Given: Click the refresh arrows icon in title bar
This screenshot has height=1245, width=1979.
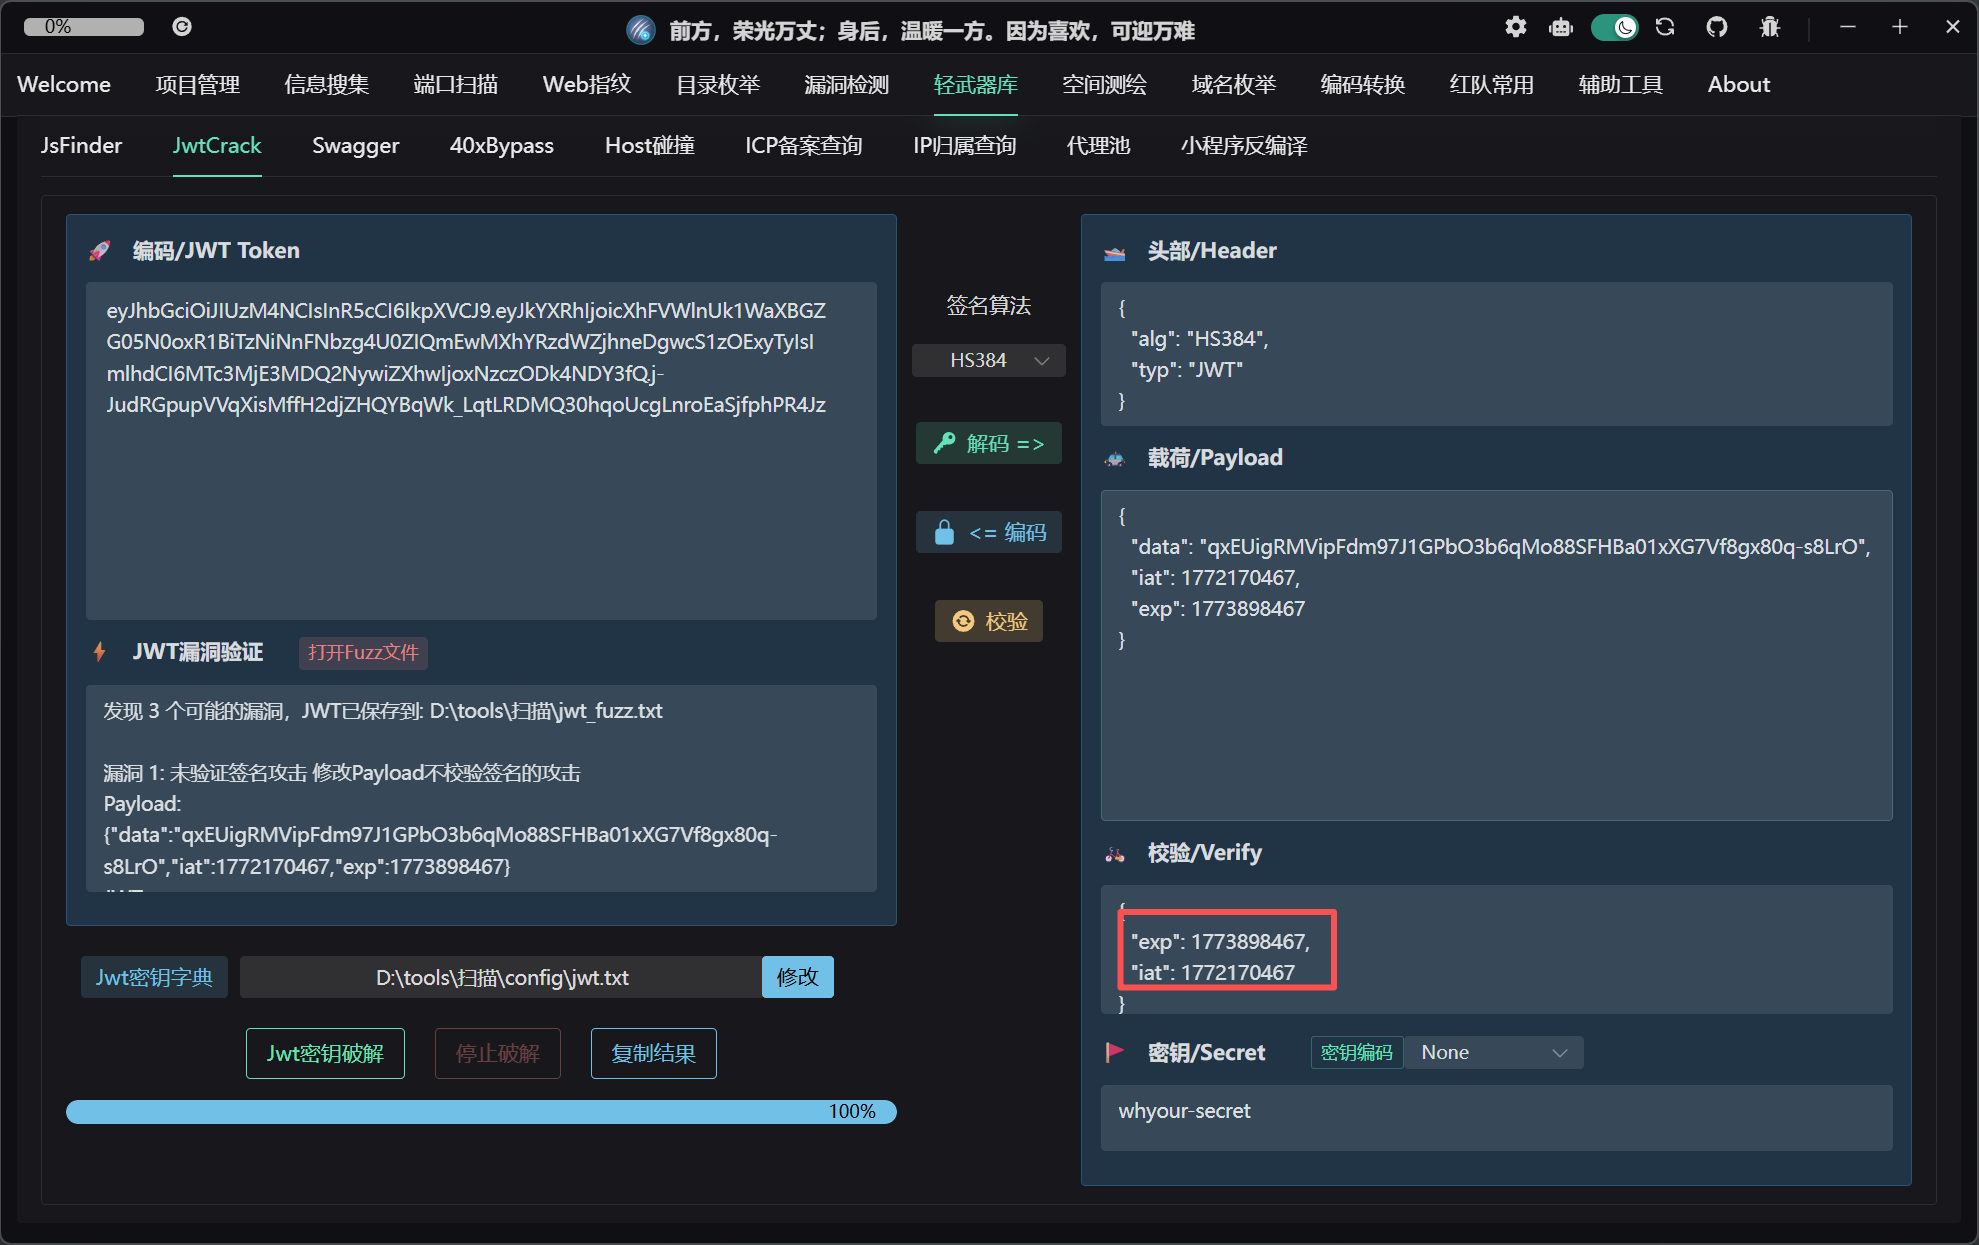Looking at the screenshot, I should [x=1665, y=27].
